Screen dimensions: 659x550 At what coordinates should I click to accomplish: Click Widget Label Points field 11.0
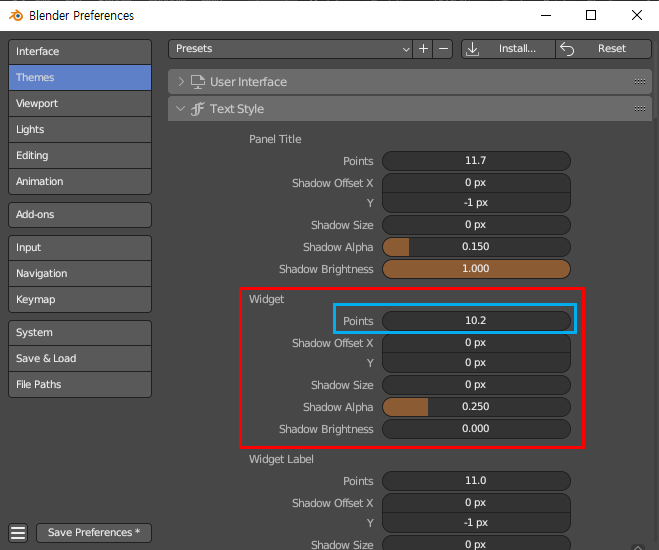pyautogui.click(x=476, y=481)
